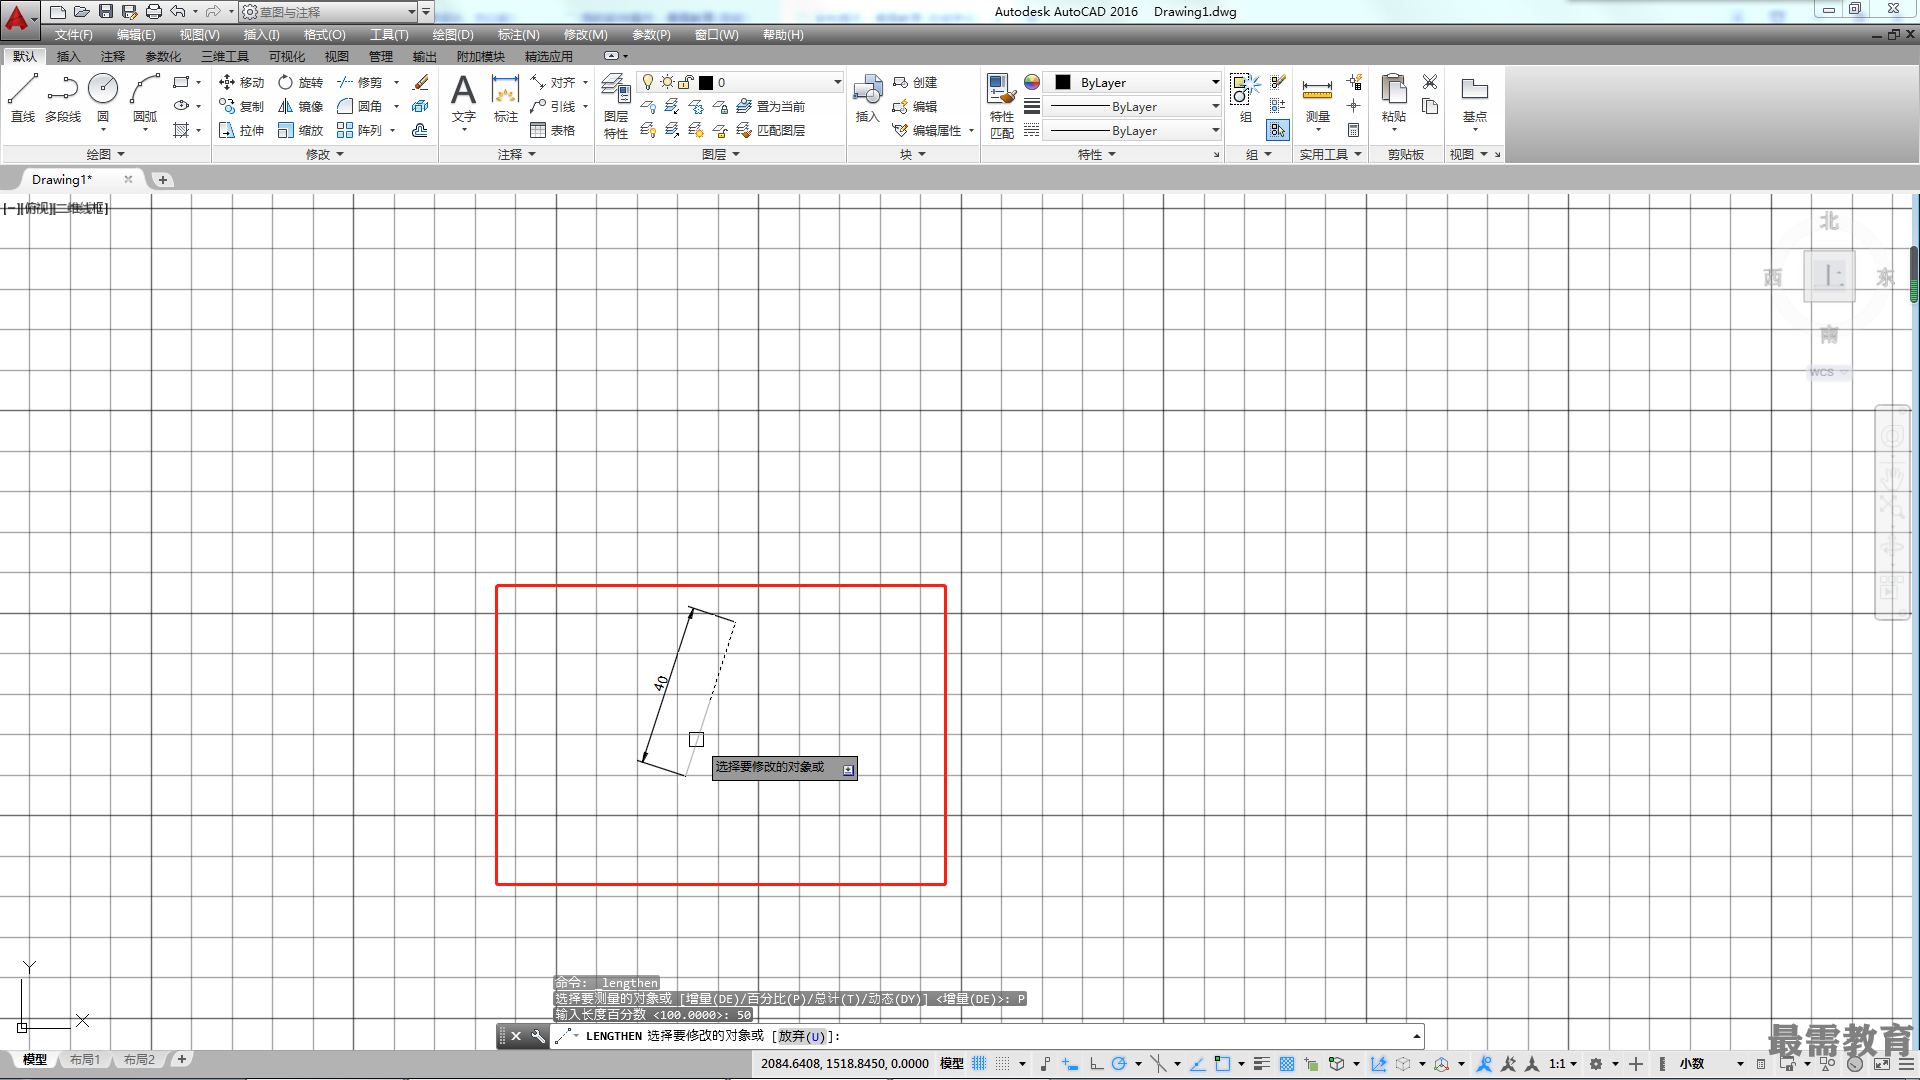
Task: Click Set Current (置为当前) layer button
Action: (771, 106)
